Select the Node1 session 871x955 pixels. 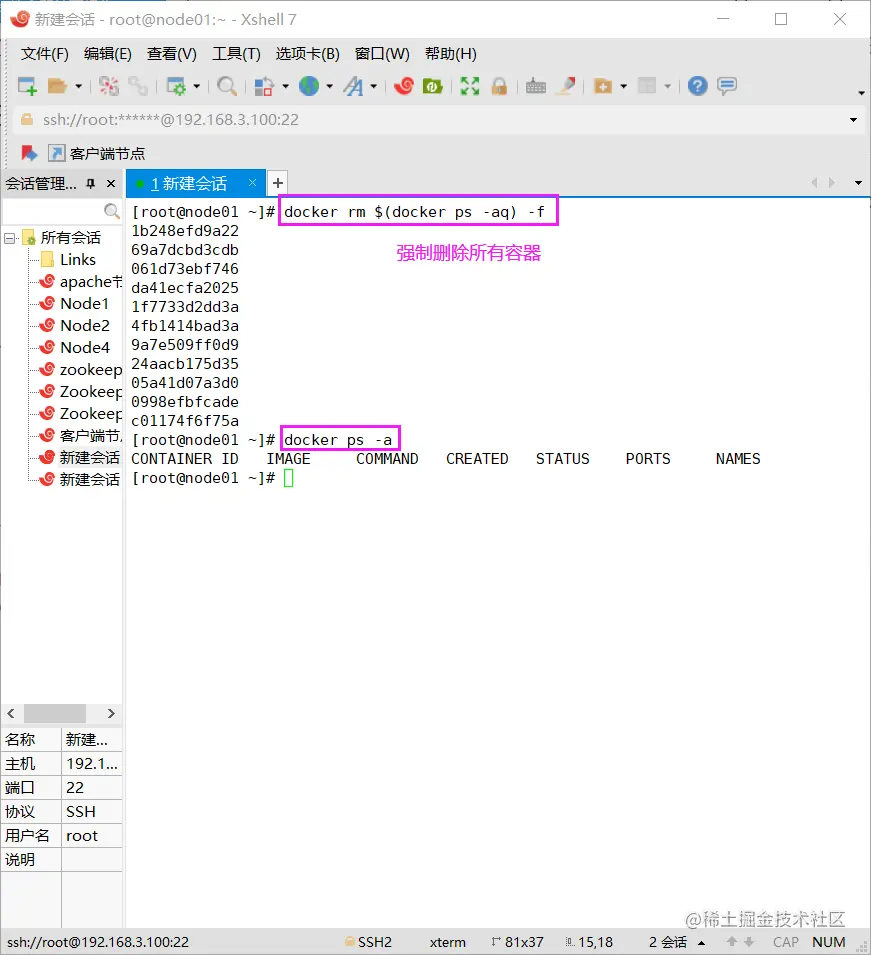75,304
